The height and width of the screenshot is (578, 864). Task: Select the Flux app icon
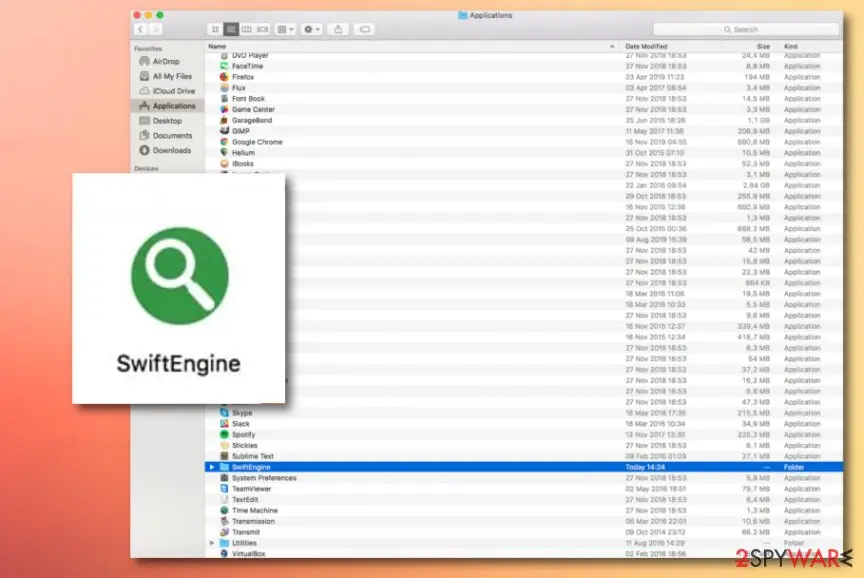(x=224, y=88)
